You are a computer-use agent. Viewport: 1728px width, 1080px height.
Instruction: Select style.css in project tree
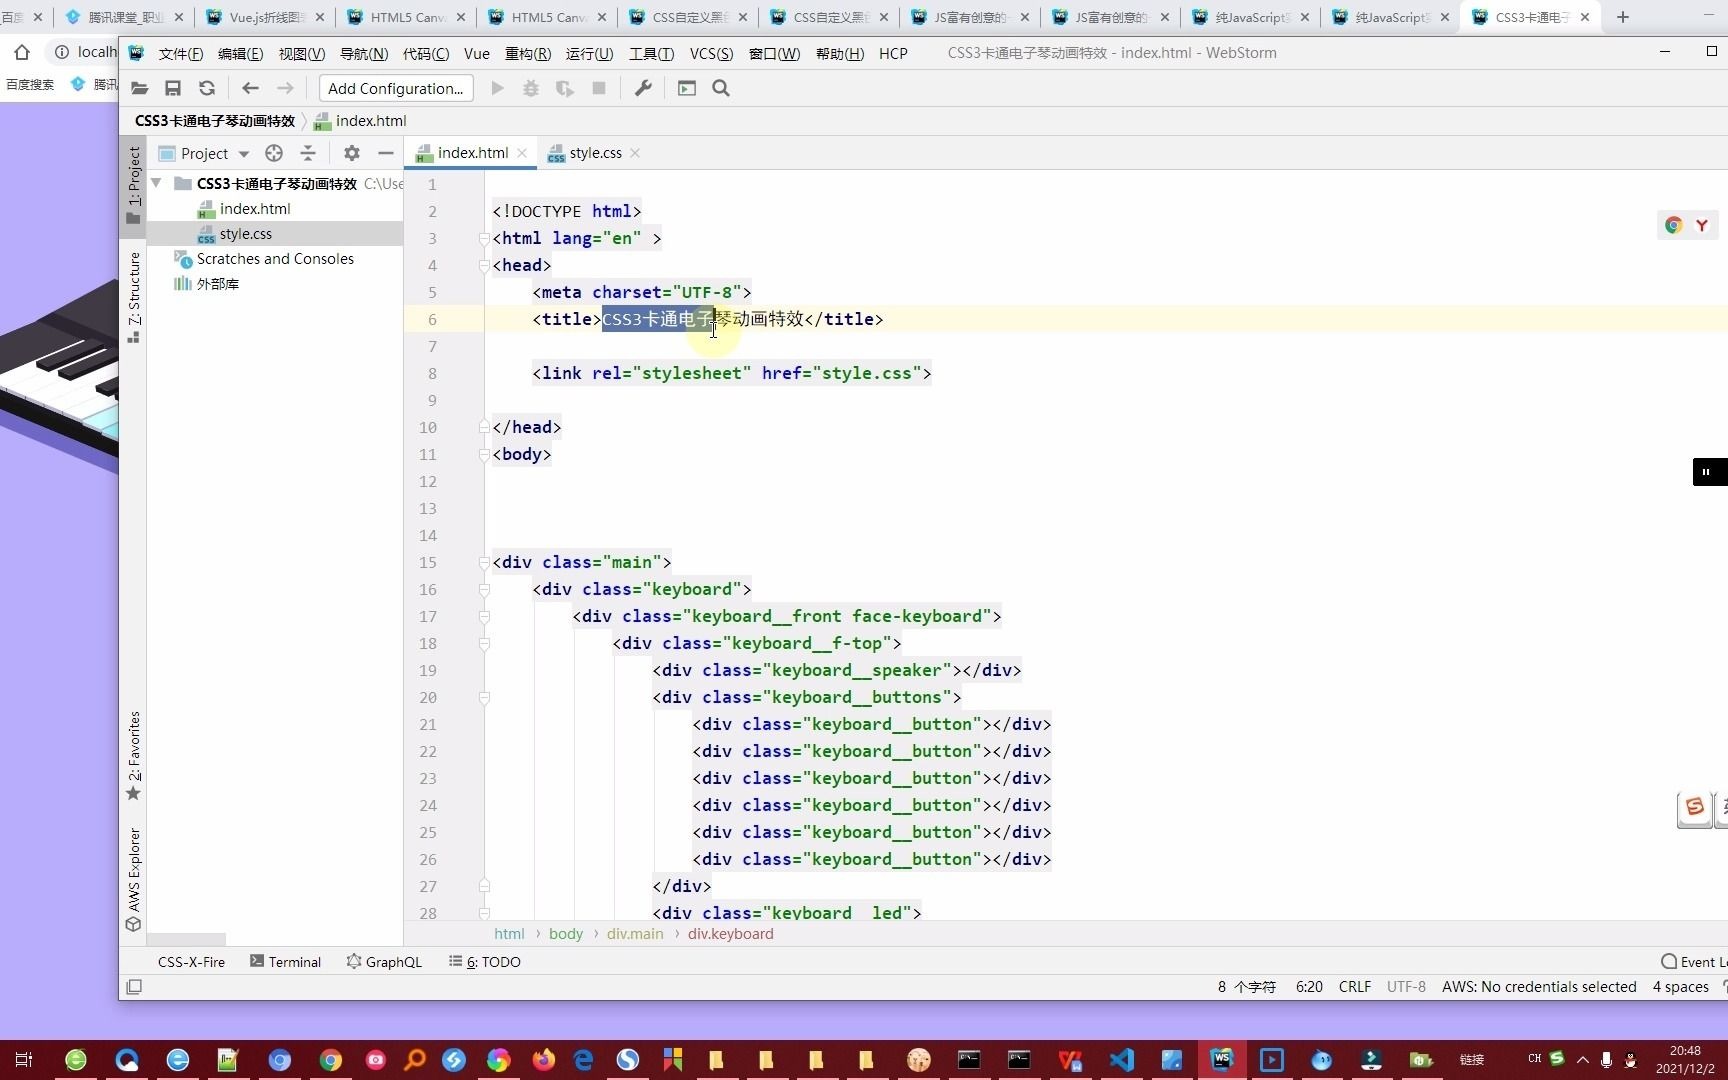[246, 234]
